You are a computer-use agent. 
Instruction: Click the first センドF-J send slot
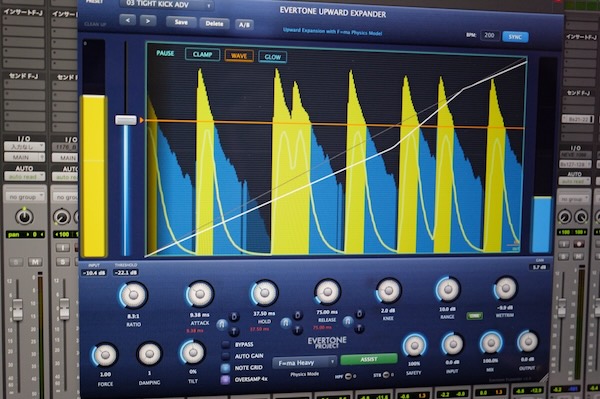[x=24, y=84]
